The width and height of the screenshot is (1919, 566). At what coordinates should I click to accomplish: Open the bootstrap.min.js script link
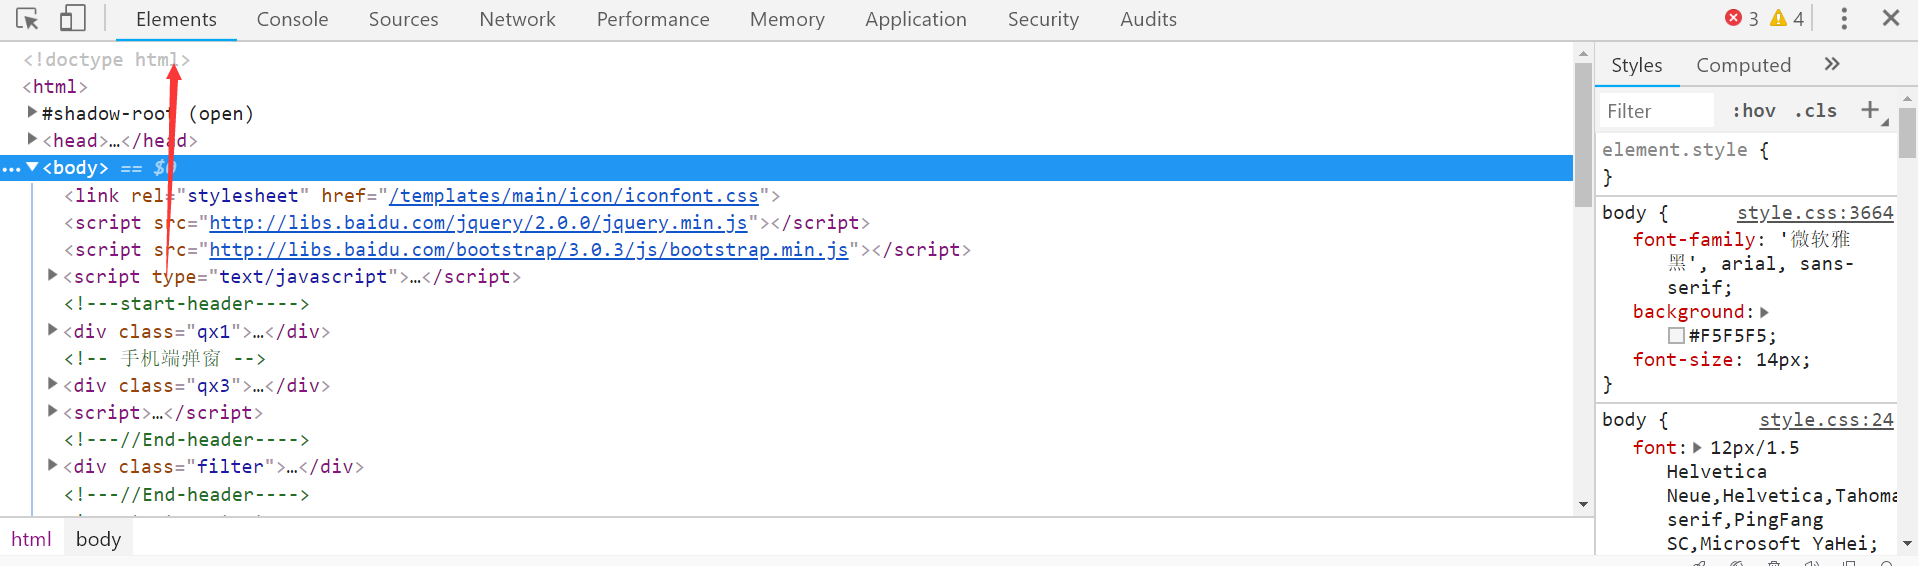[x=529, y=250]
